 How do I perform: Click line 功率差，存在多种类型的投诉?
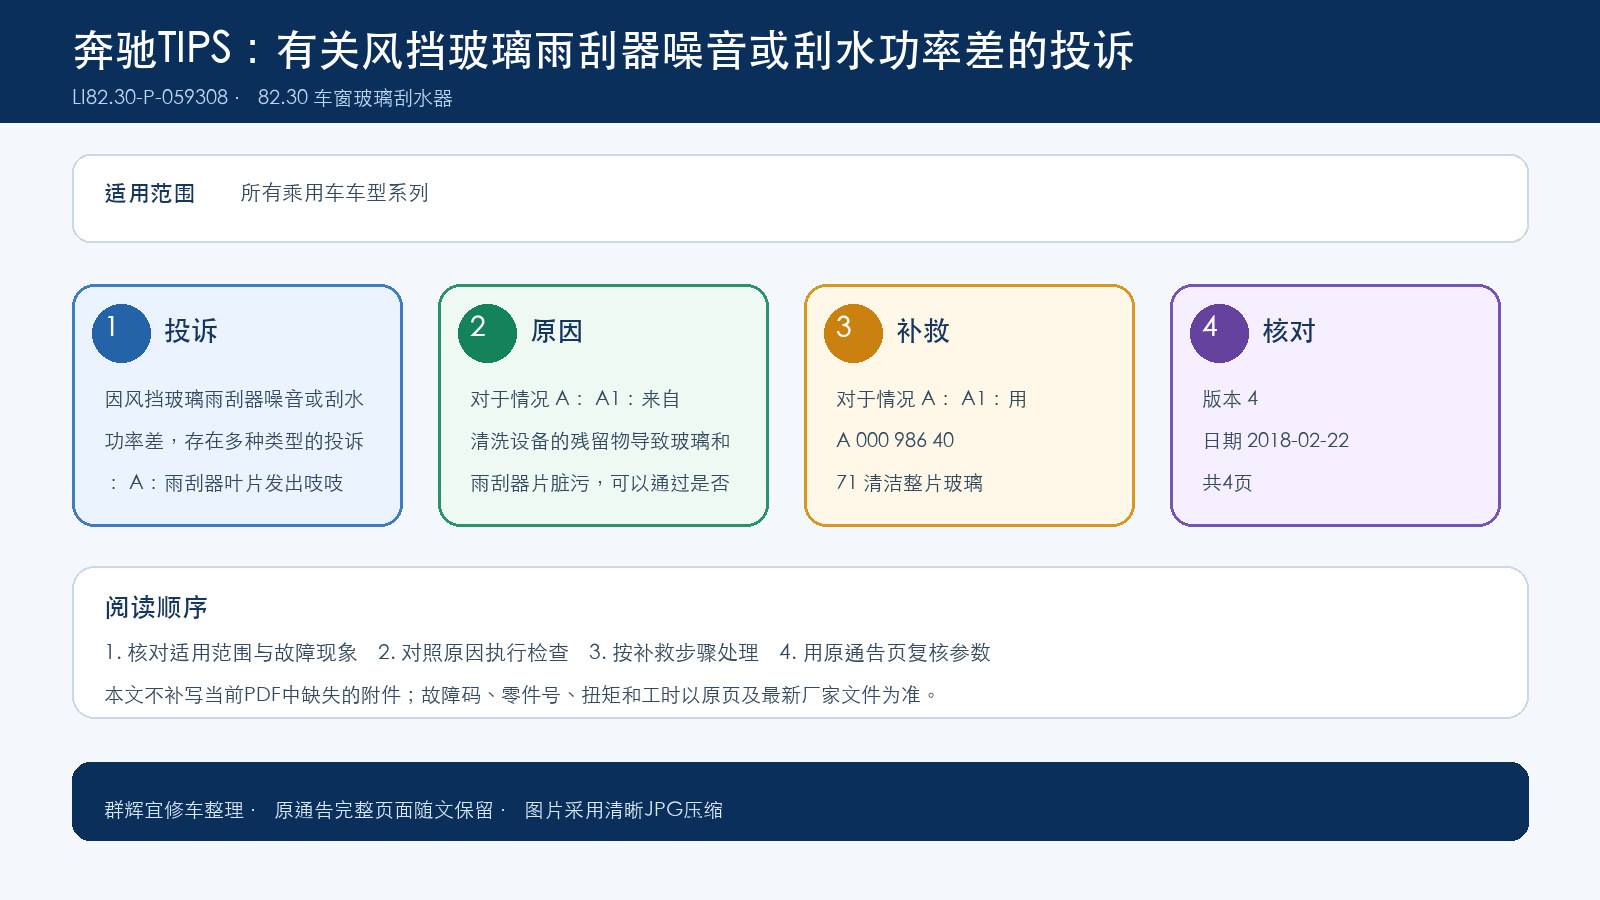point(234,441)
